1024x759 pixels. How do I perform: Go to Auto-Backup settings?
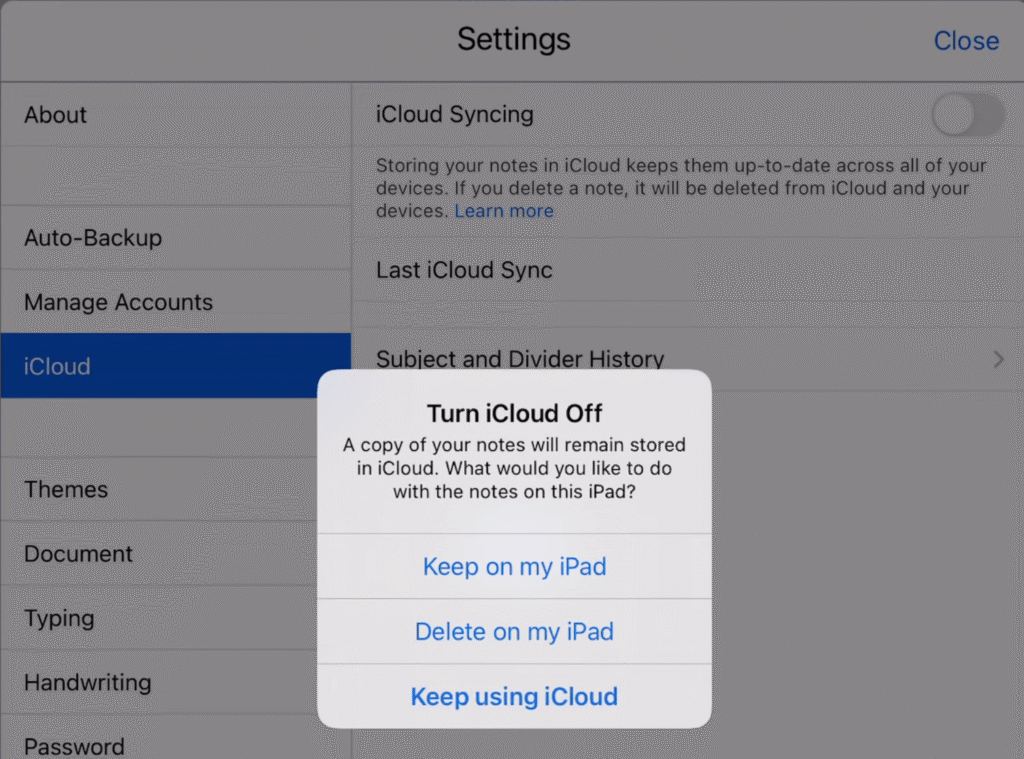(x=176, y=238)
